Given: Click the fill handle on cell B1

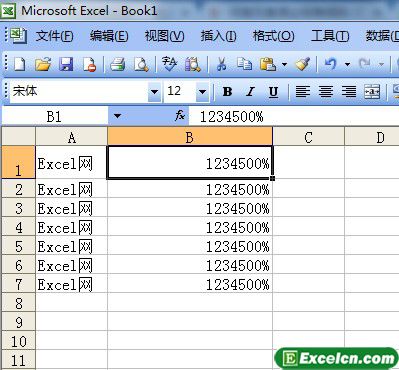Looking at the screenshot, I should point(273,178).
